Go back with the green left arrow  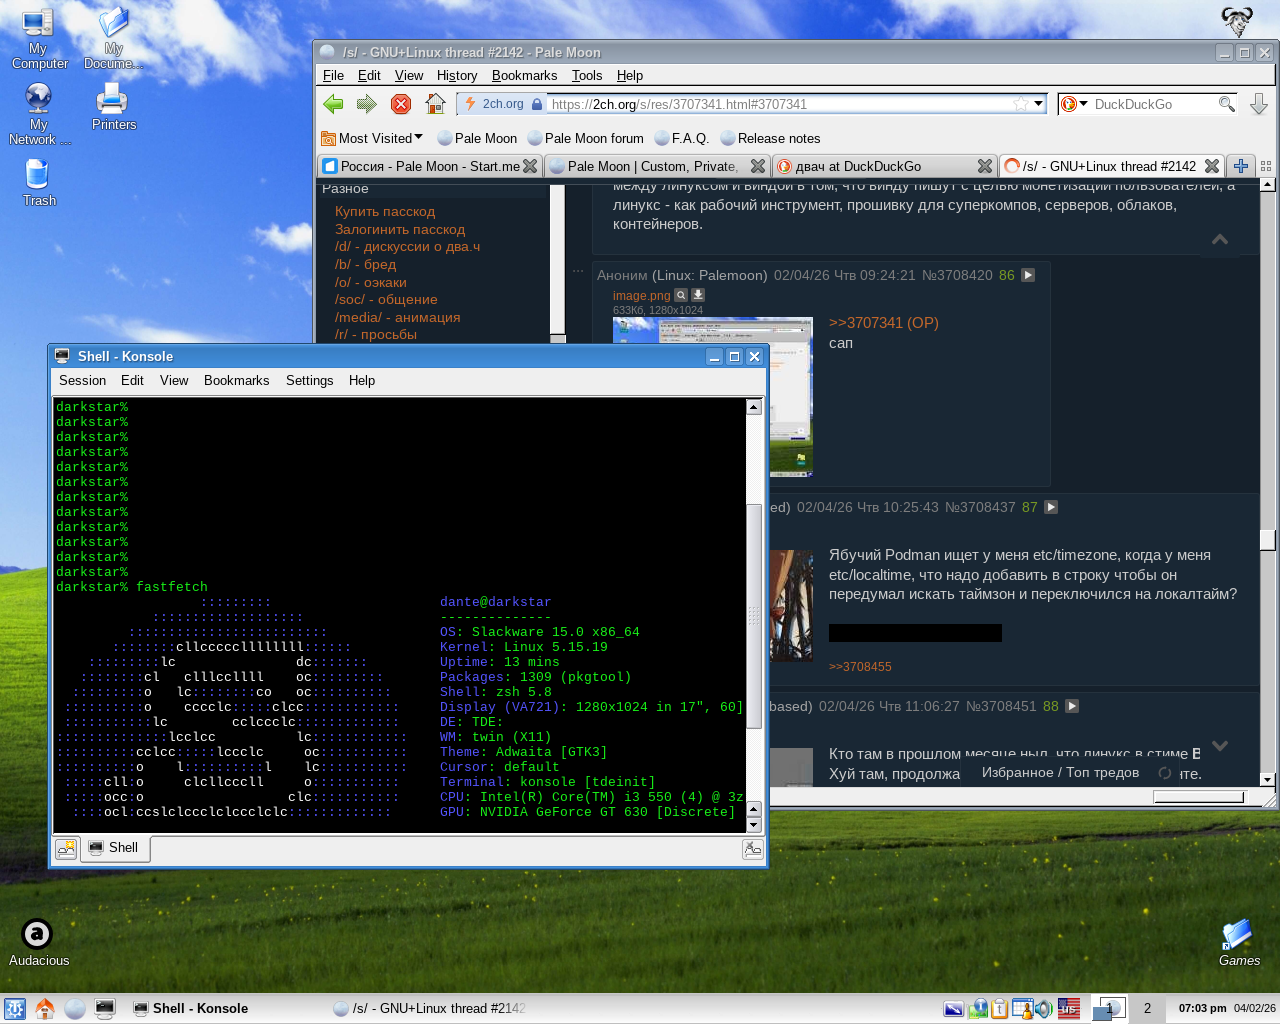tap(333, 104)
